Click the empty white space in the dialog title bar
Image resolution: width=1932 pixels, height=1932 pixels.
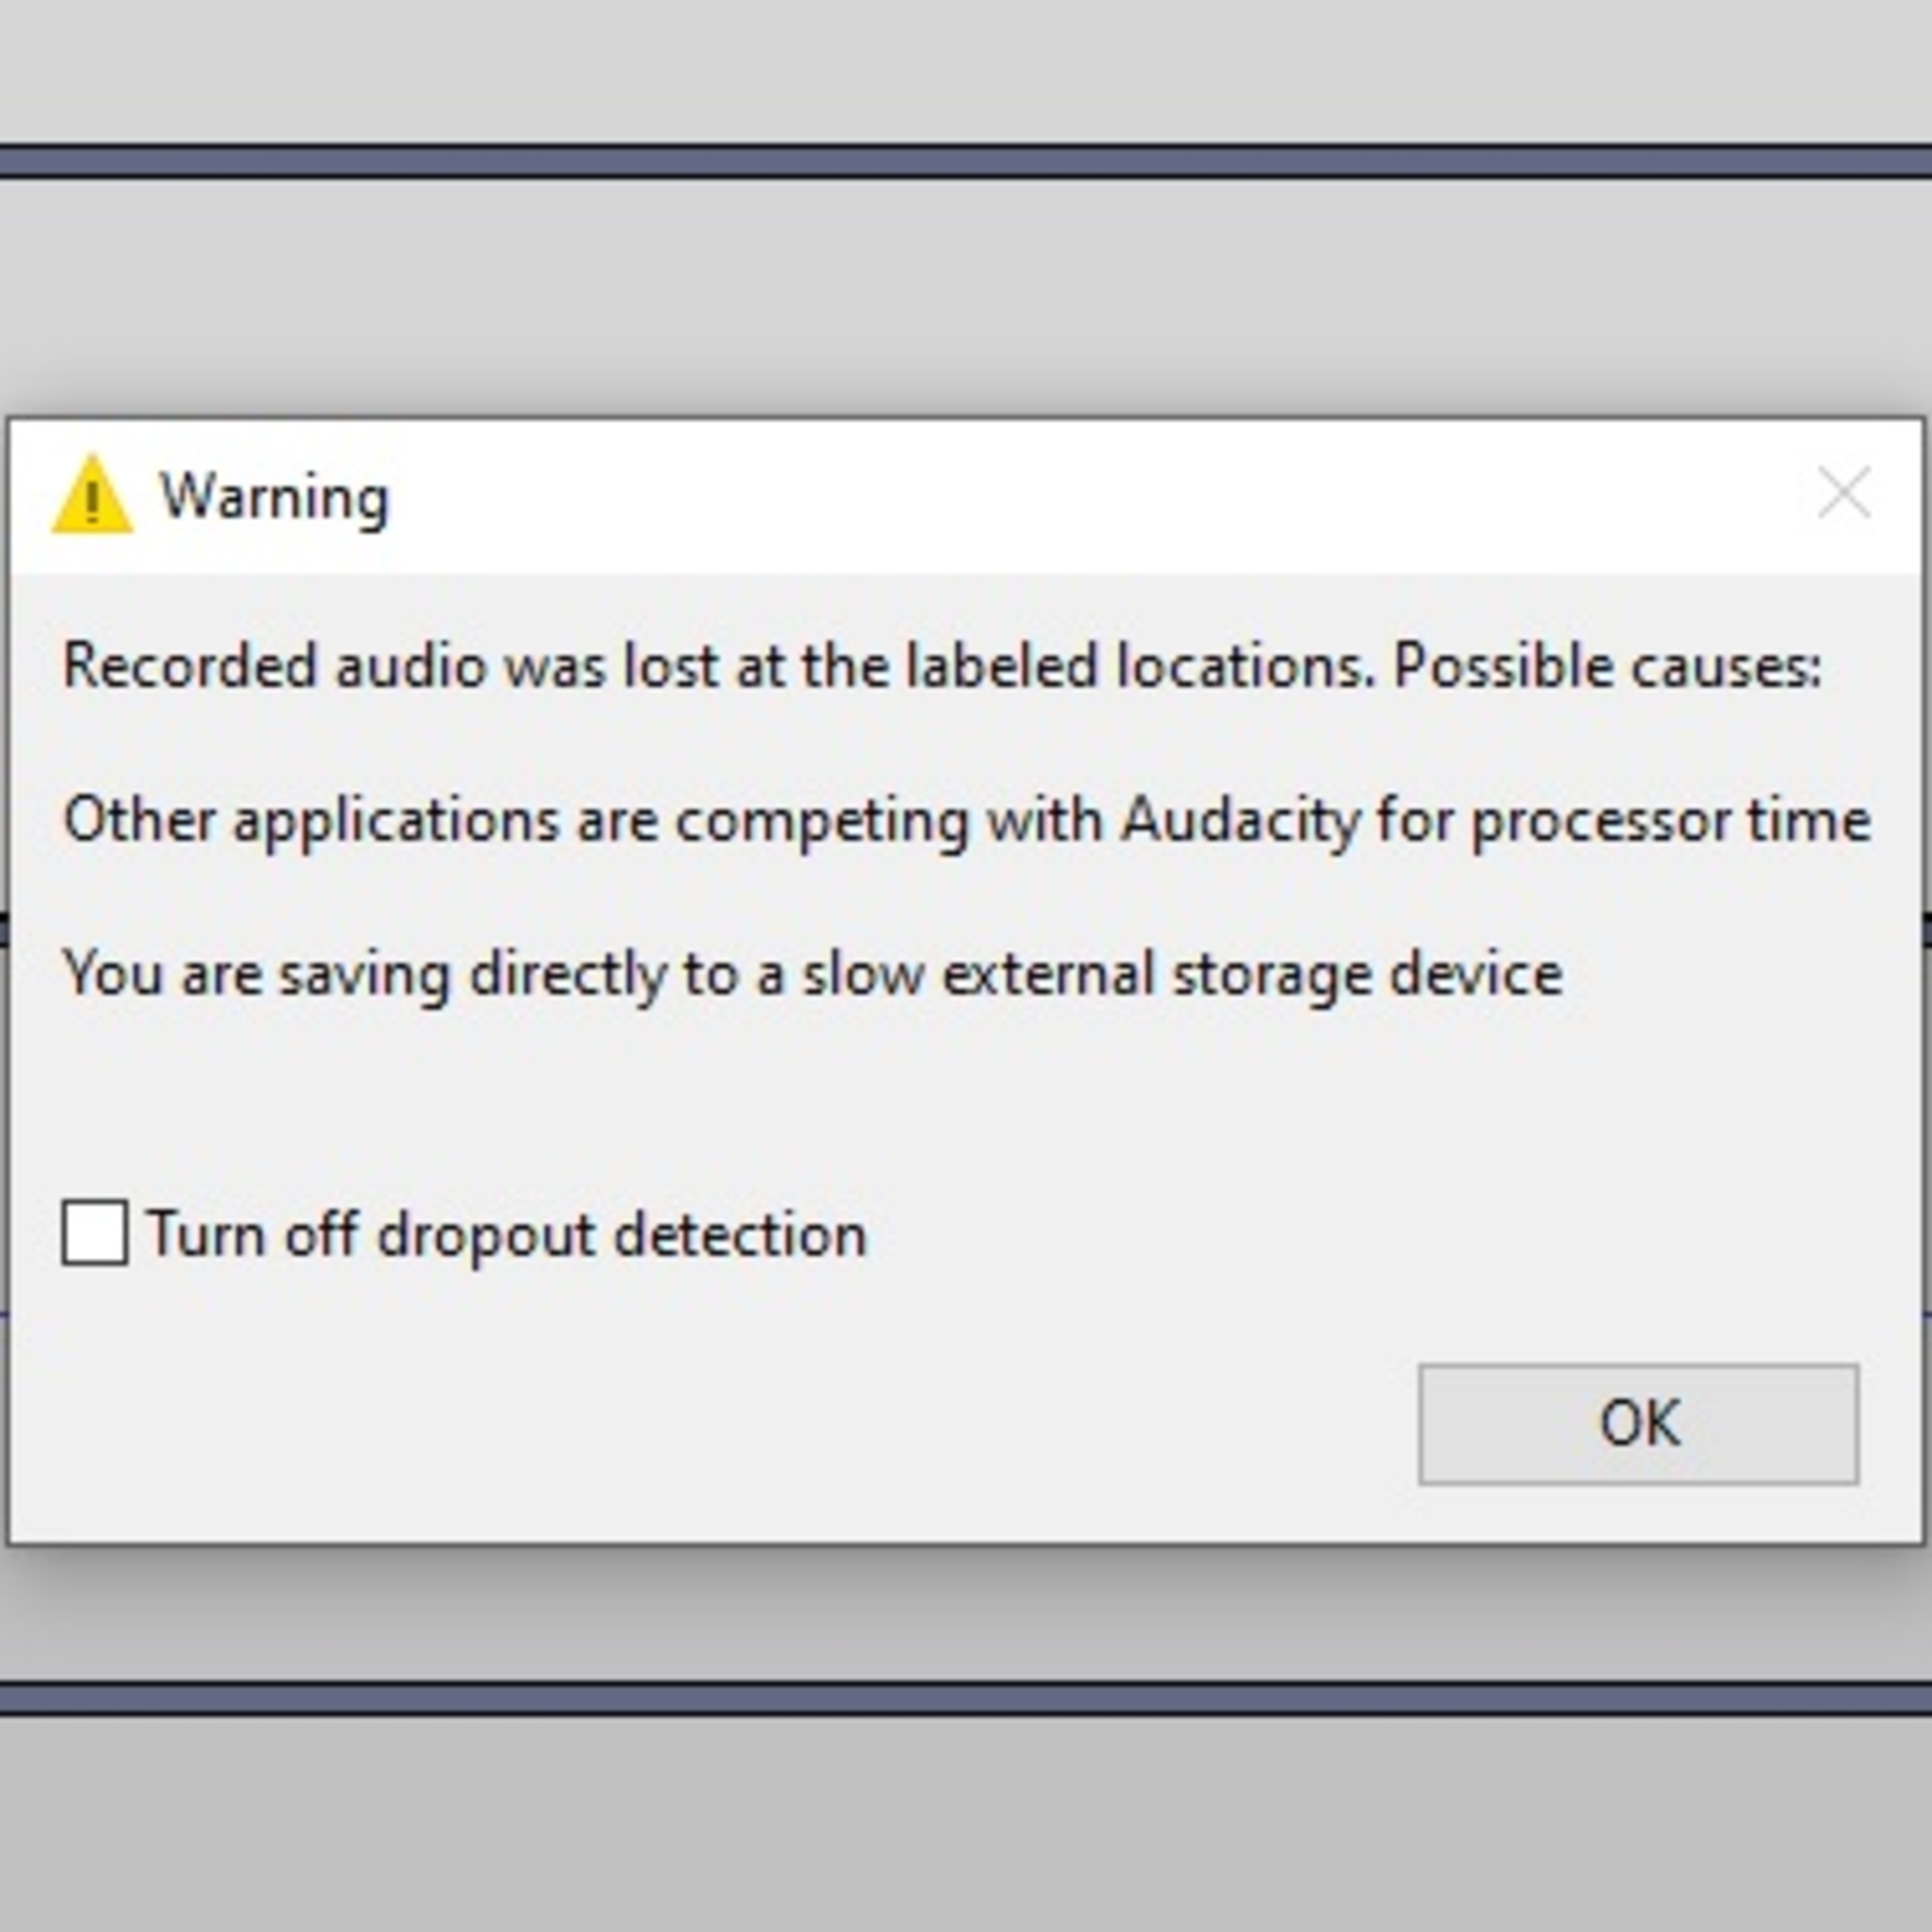[1100, 496]
